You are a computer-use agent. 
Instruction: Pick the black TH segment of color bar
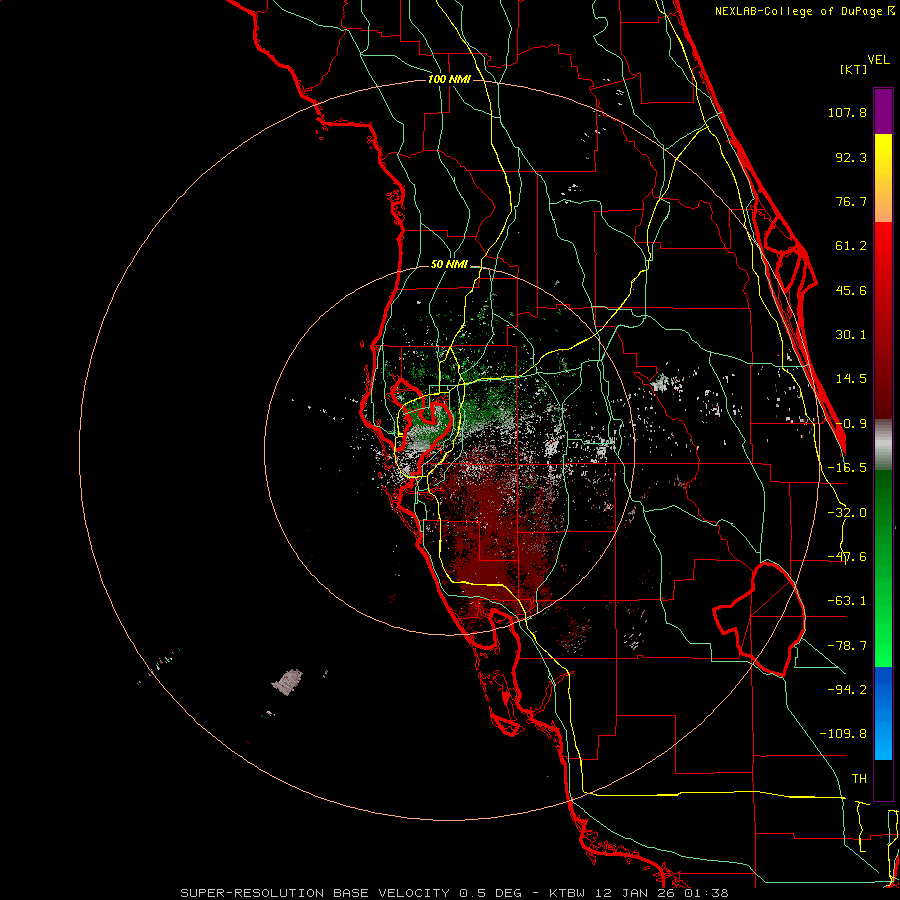(883, 779)
